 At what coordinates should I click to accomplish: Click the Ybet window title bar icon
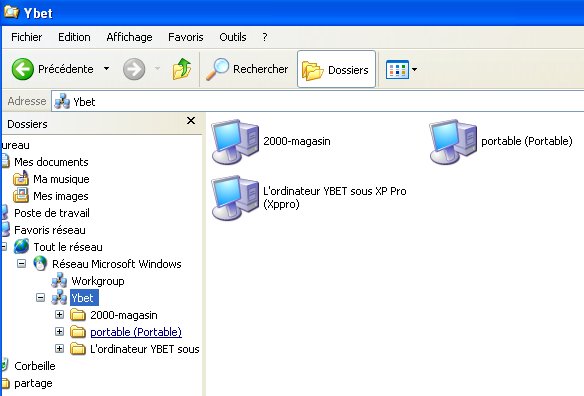(x=11, y=12)
